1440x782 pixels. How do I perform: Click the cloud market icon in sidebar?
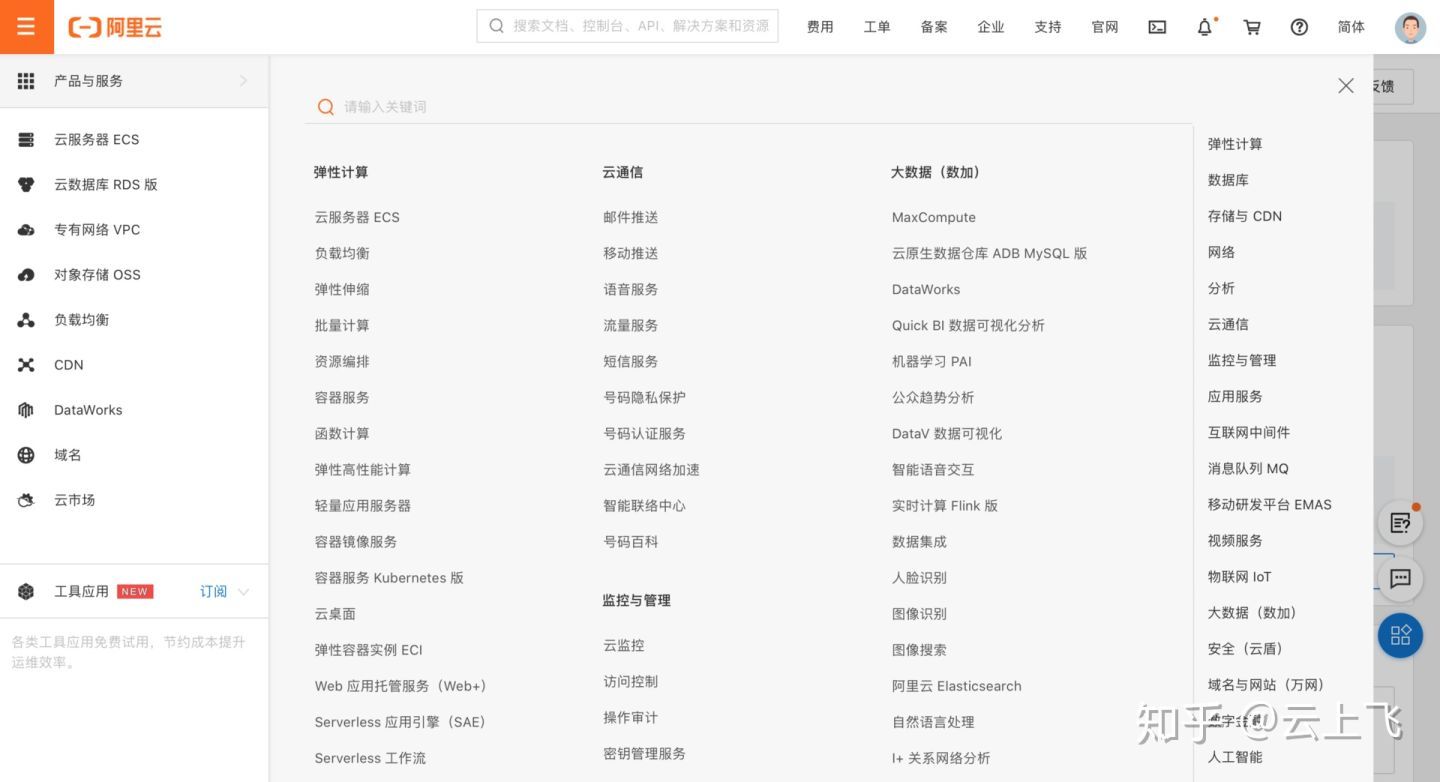26,500
